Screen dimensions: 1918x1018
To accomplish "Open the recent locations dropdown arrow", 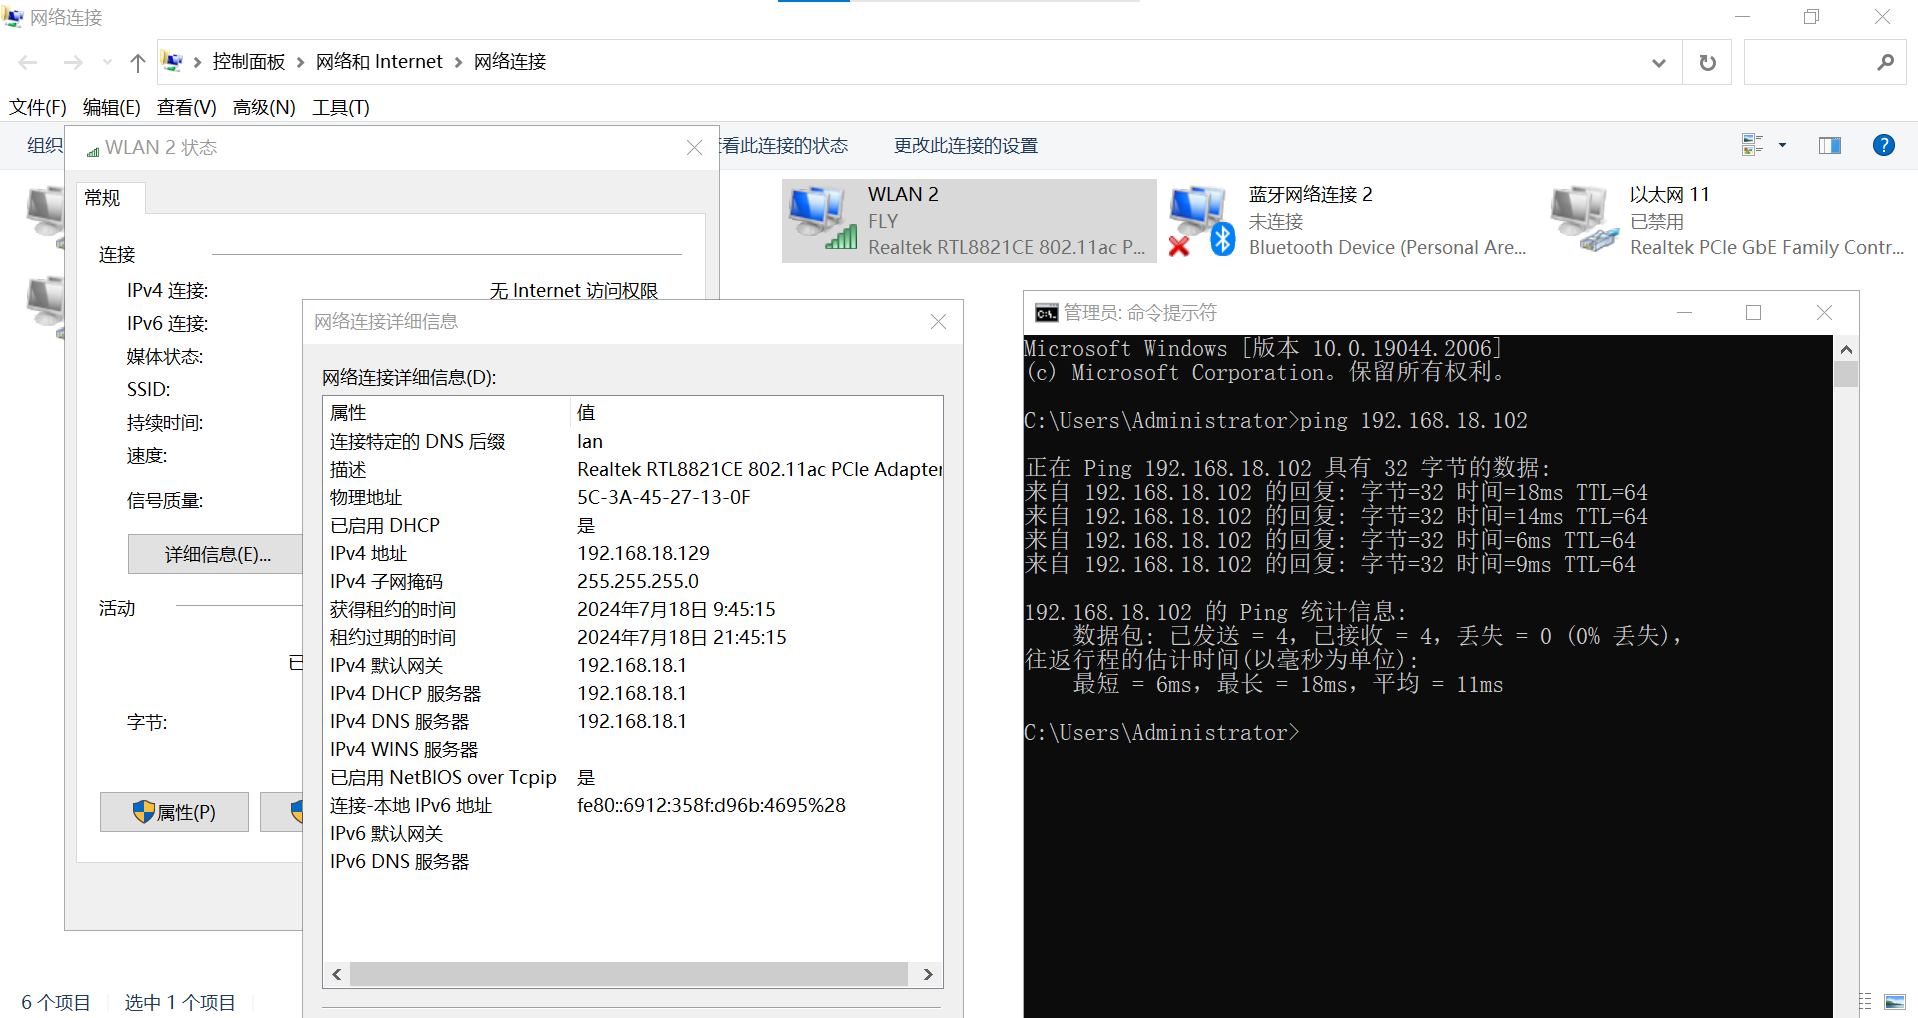I will click(x=107, y=63).
